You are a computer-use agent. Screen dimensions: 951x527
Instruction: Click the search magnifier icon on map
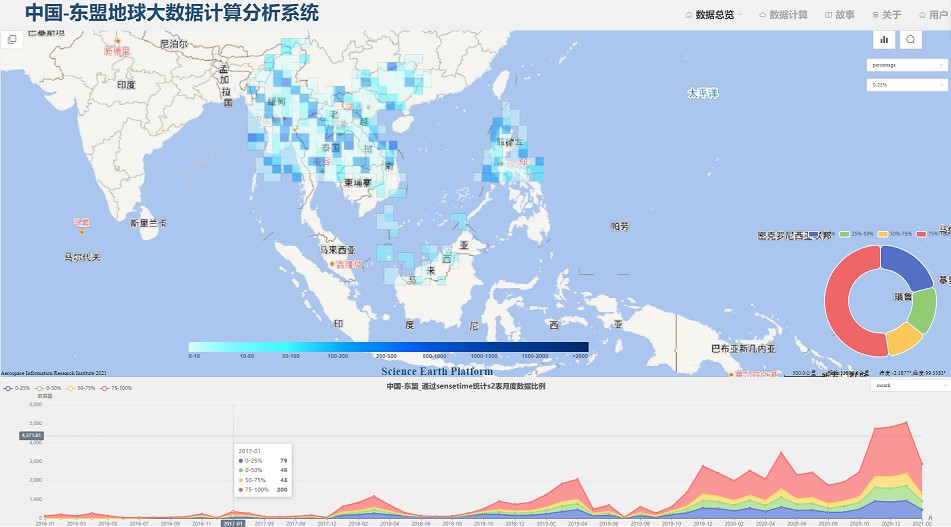tap(911, 40)
